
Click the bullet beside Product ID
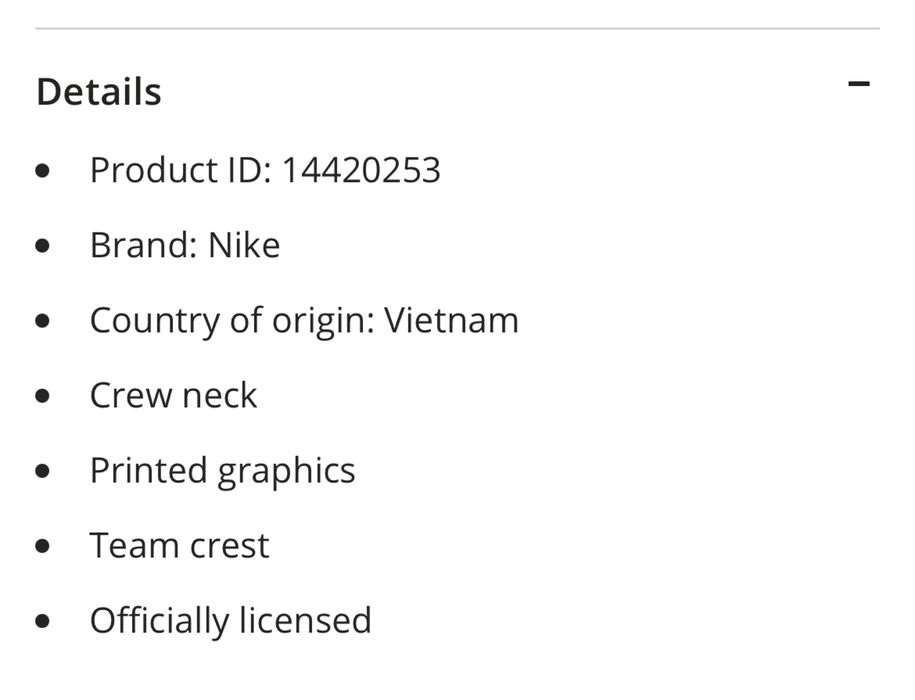pyautogui.click(x=42, y=171)
